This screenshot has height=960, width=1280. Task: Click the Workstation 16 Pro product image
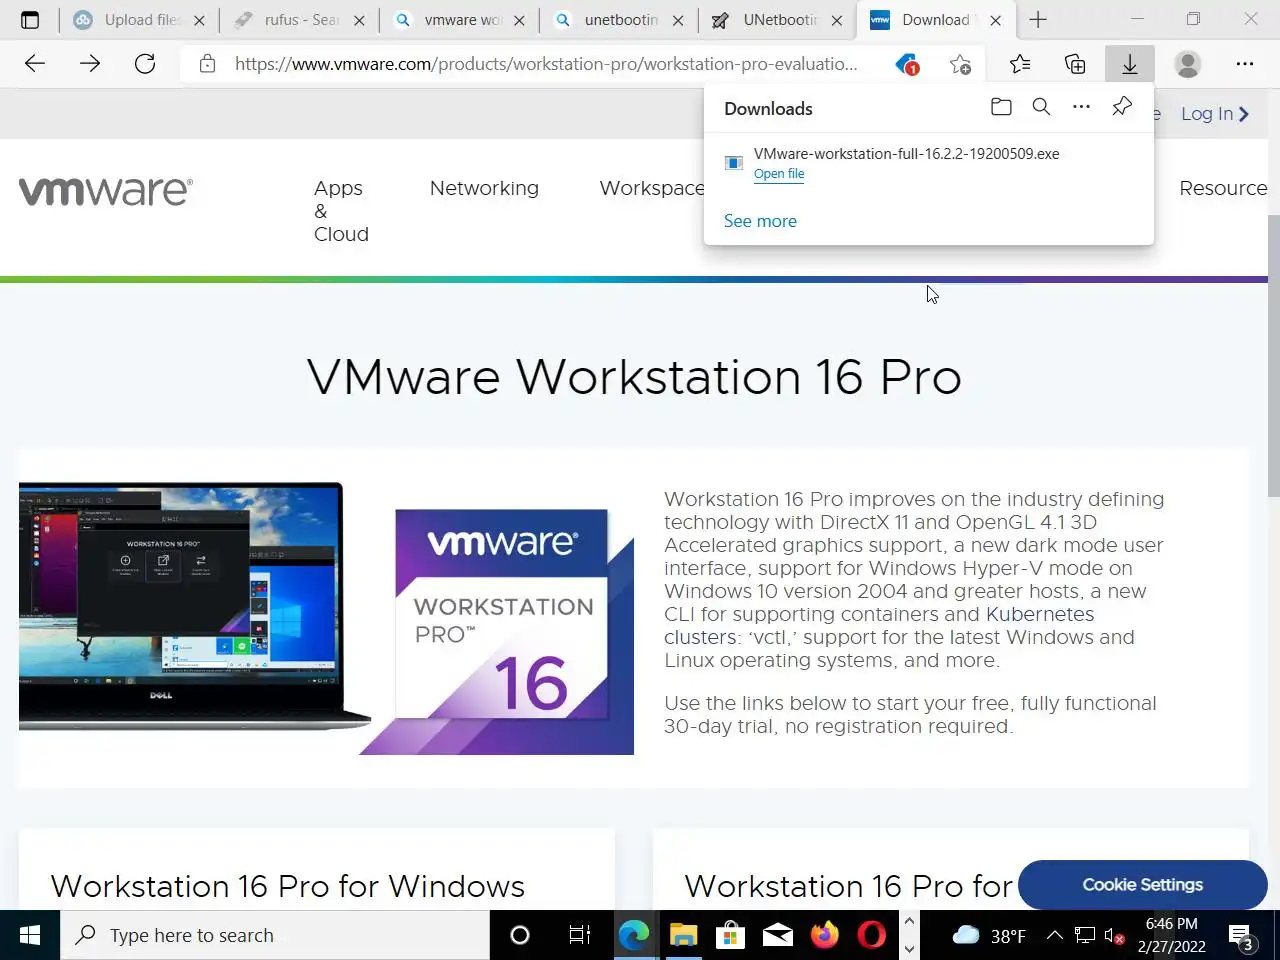click(326, 618)
